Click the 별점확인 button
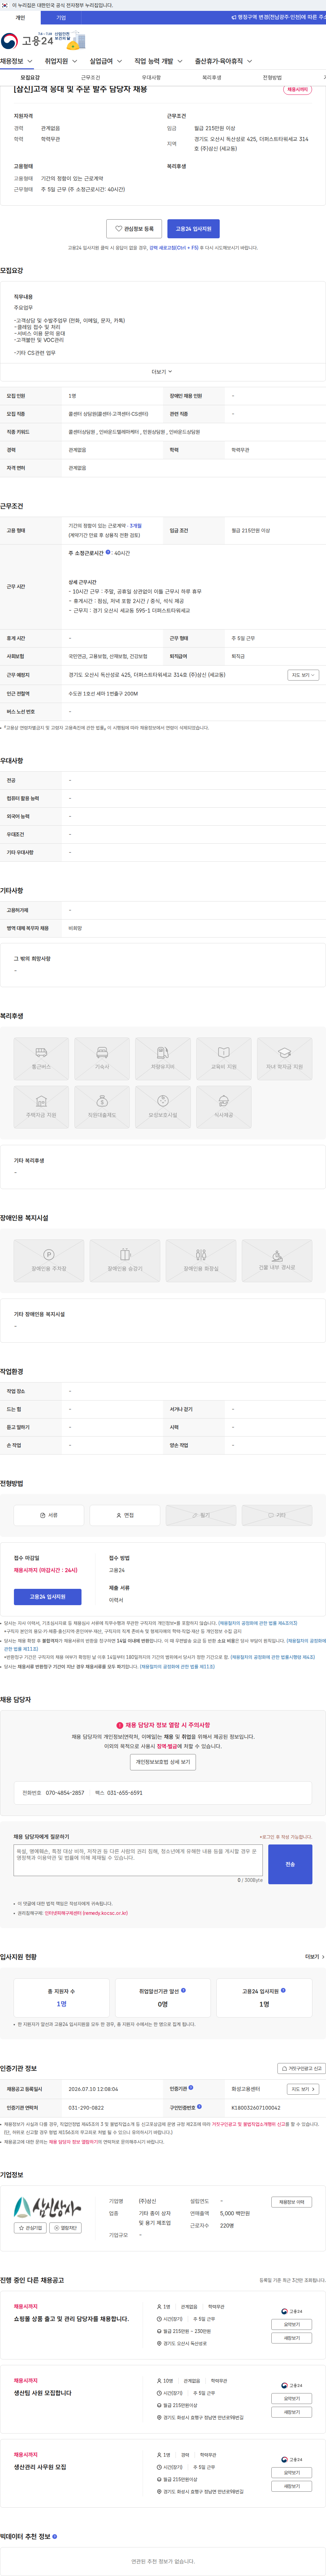This screenshot has height=2576, width=326. click(65, 2228)
